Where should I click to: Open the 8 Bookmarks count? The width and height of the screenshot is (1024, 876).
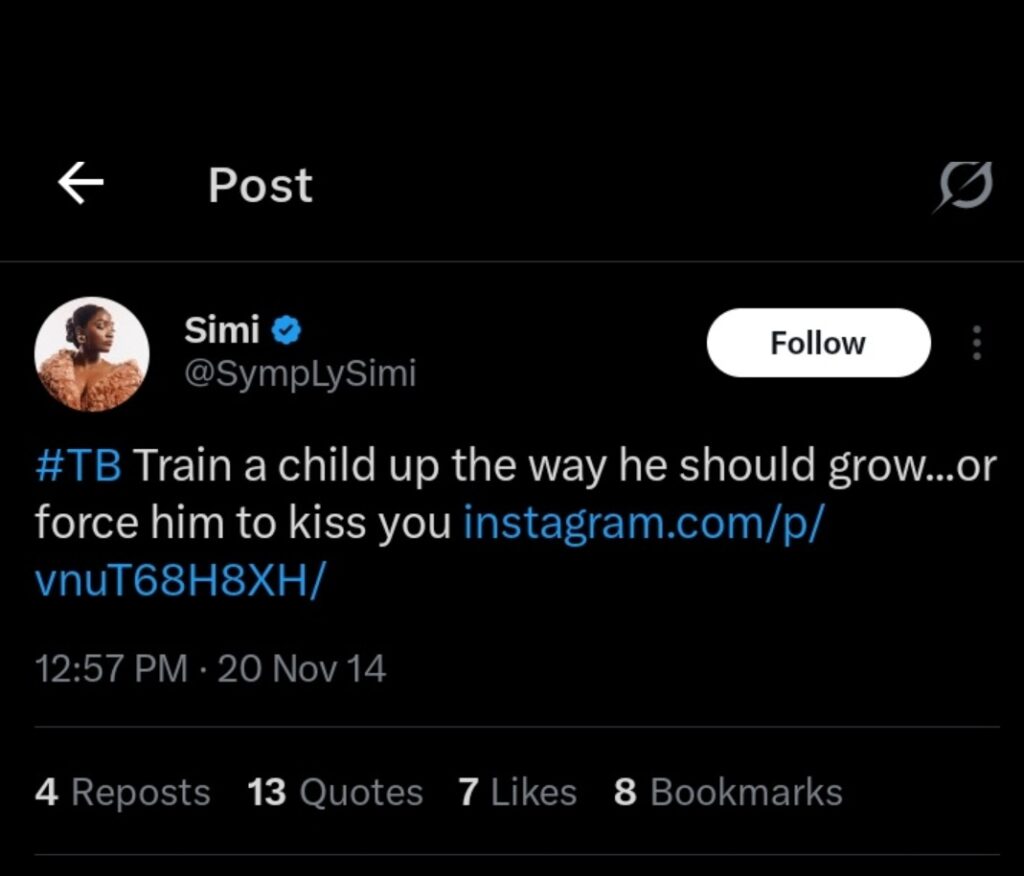[728, 792]
